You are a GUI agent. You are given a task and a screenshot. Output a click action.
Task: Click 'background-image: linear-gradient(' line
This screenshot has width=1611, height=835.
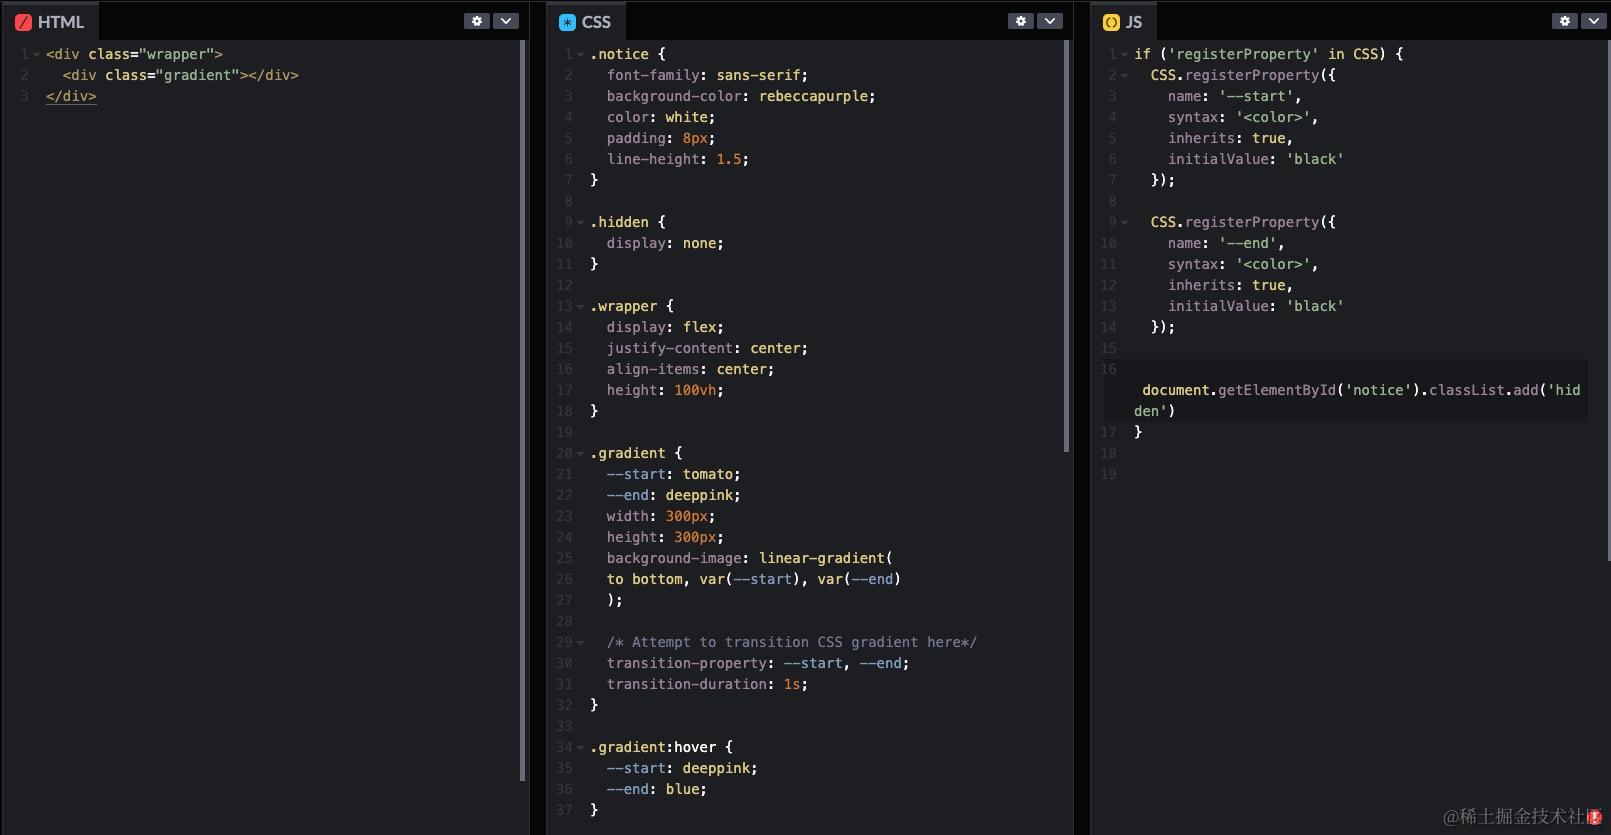pos(749,558)
